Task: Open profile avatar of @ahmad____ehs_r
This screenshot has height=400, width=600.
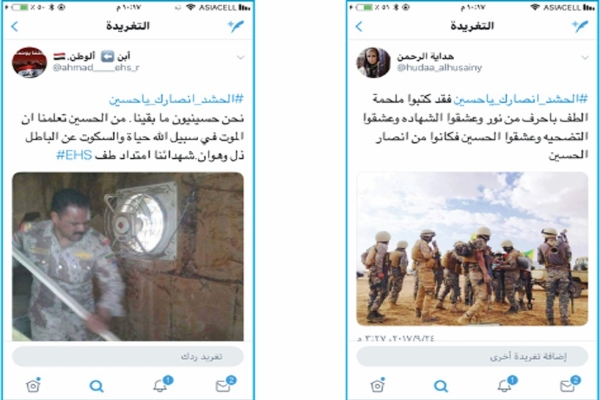Action: pos(29,62)
